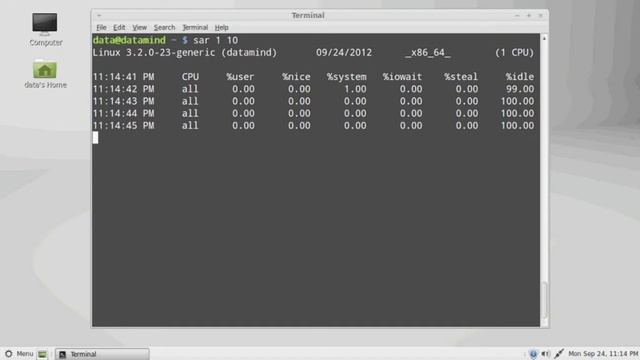Click the 11:14:43 PM timestamp
This screenshot has width=640, height=360.
(x=124, y=101)
